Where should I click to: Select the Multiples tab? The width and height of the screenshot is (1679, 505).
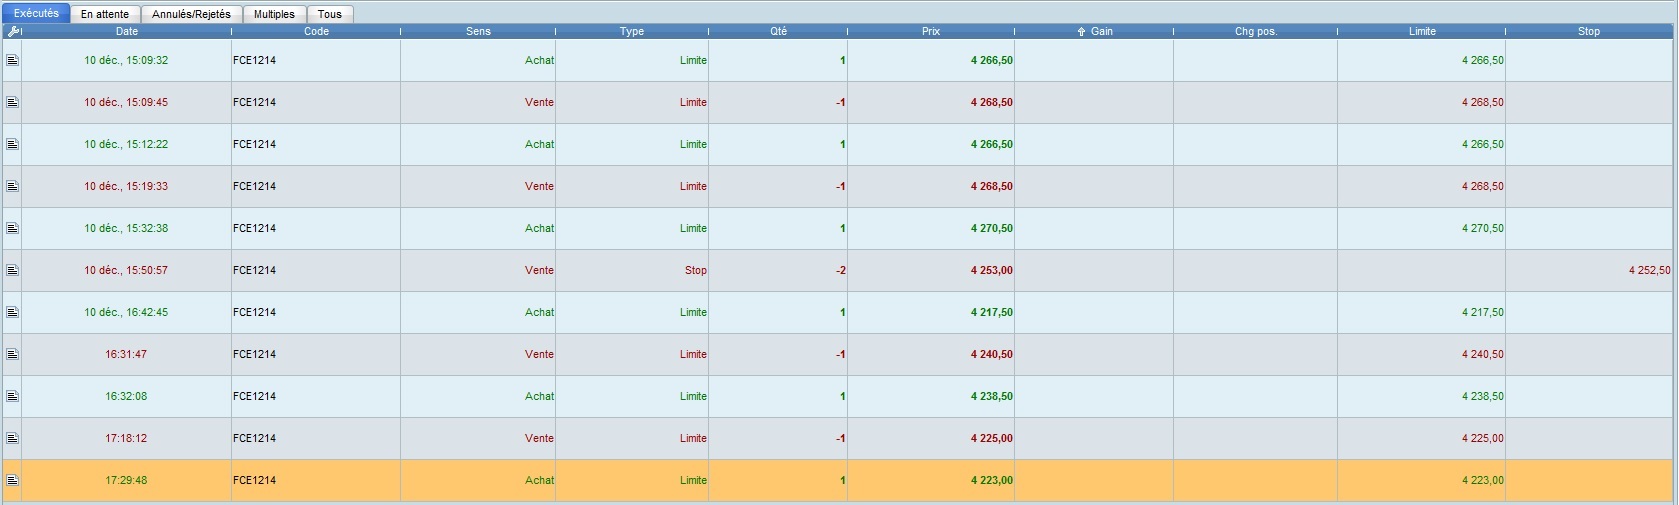(274, 14)
